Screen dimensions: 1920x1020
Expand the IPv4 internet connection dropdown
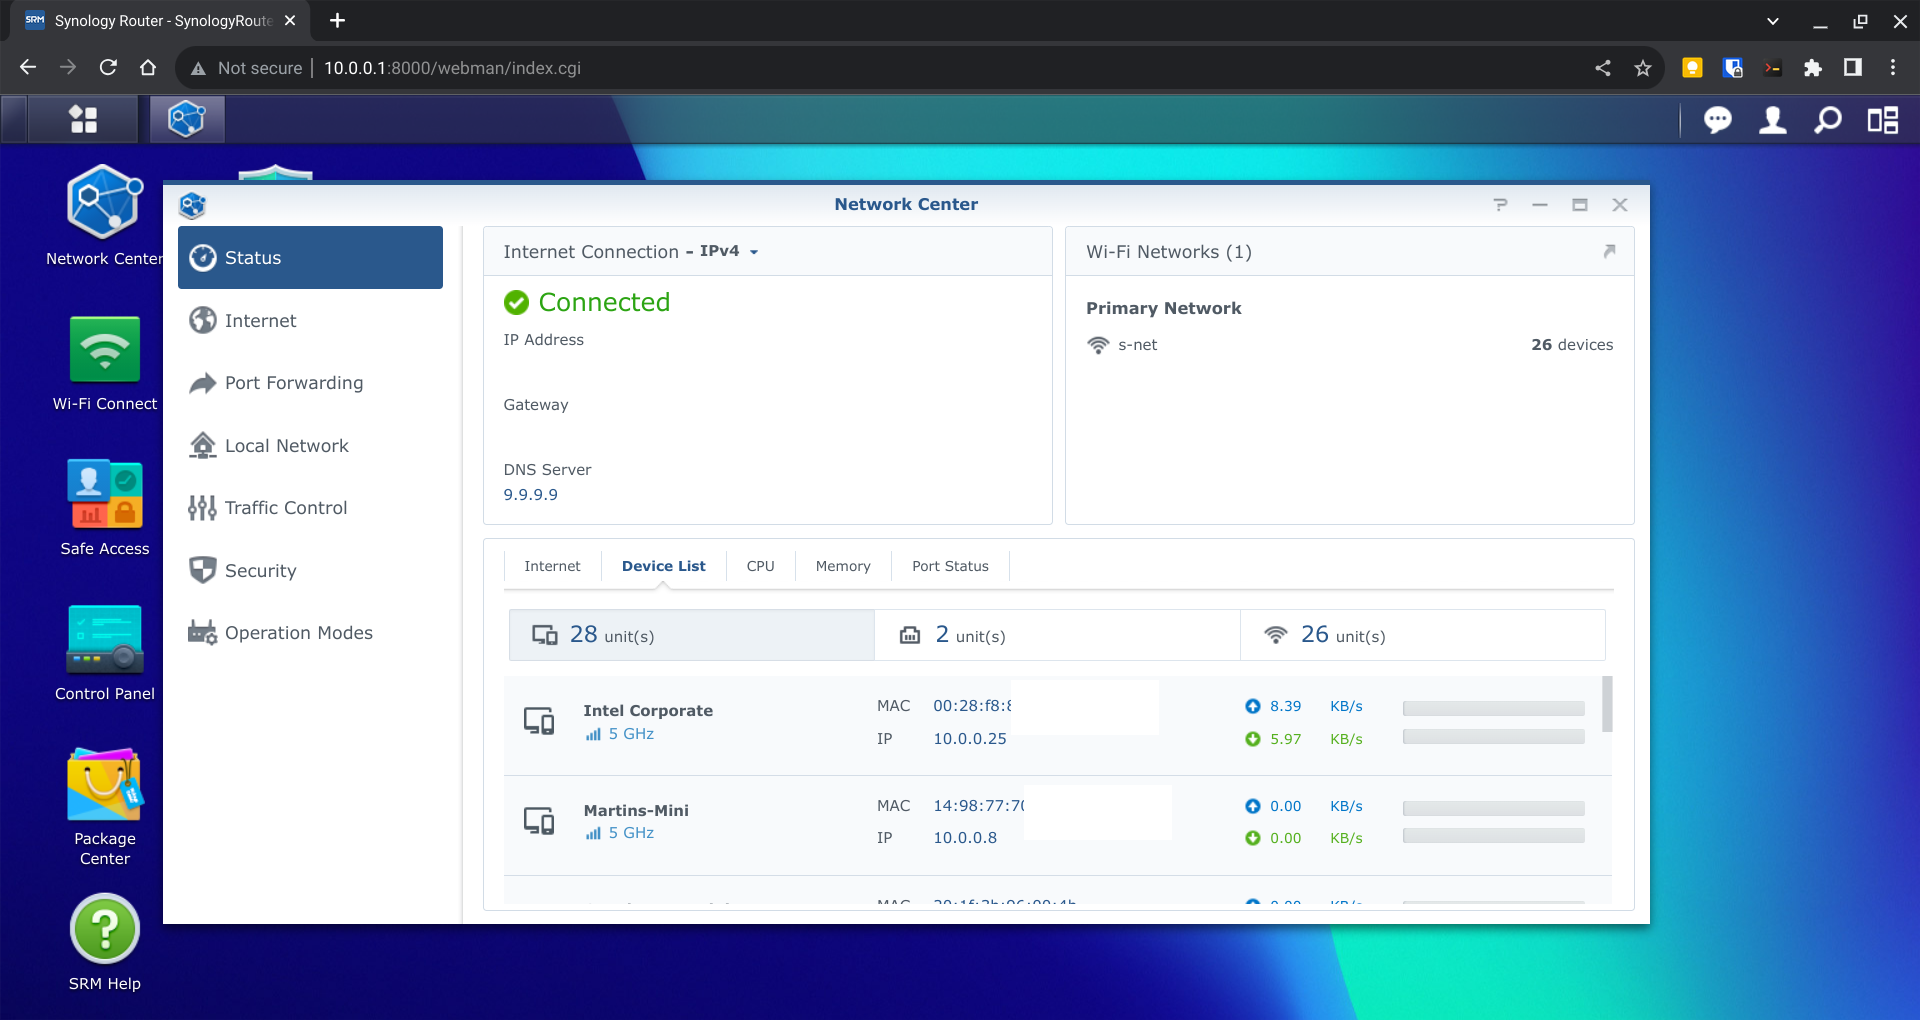click(x=754, y=252)
